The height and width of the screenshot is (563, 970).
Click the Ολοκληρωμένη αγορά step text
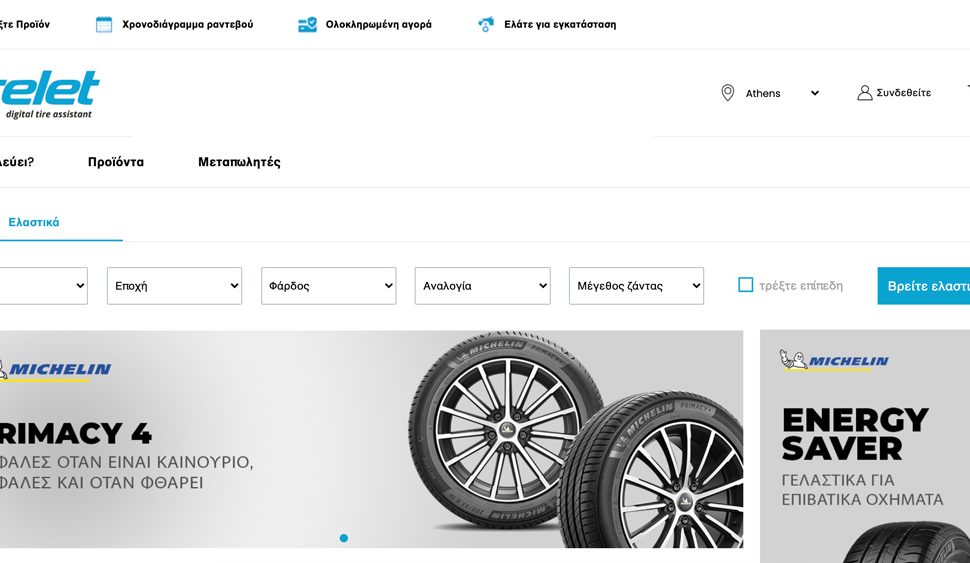pos(379,25)
